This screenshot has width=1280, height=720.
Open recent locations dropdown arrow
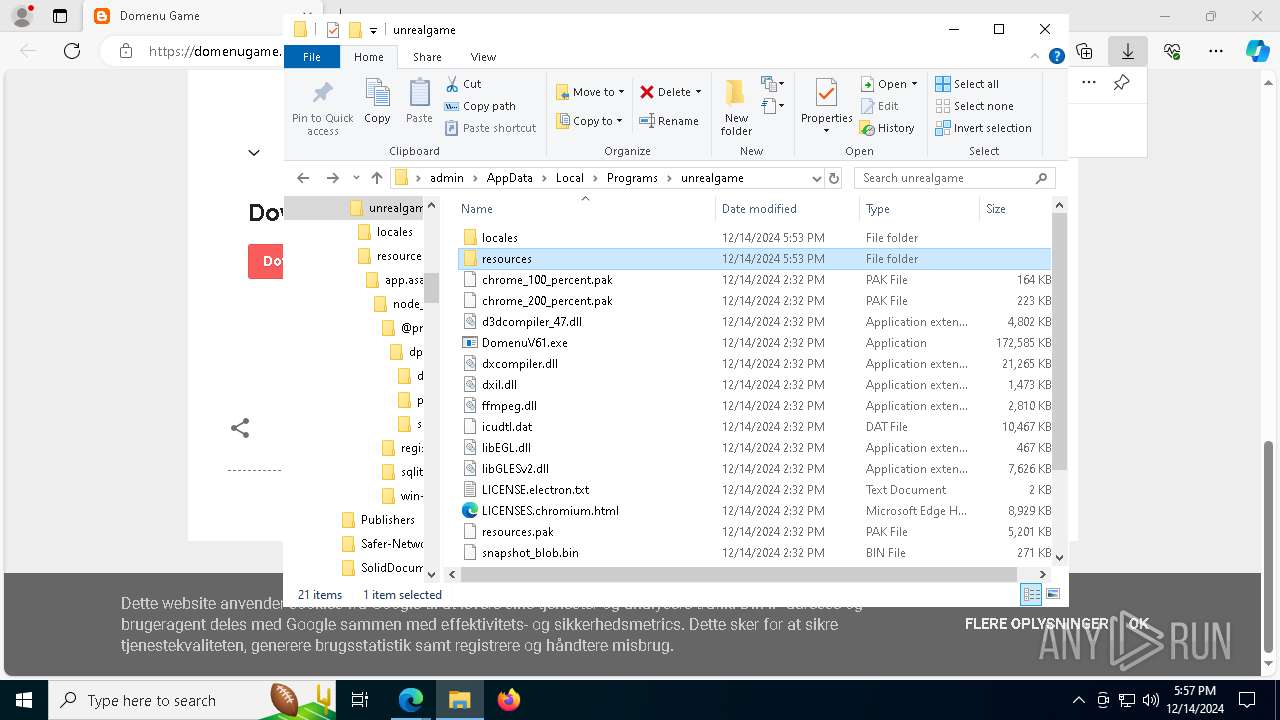(356, 178)
